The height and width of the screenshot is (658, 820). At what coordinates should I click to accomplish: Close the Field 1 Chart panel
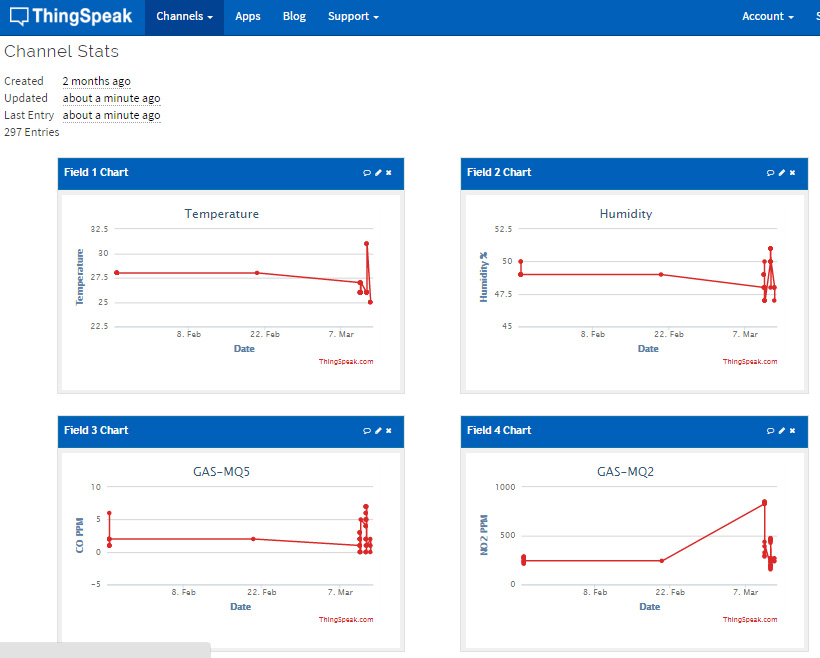point(389,173)
